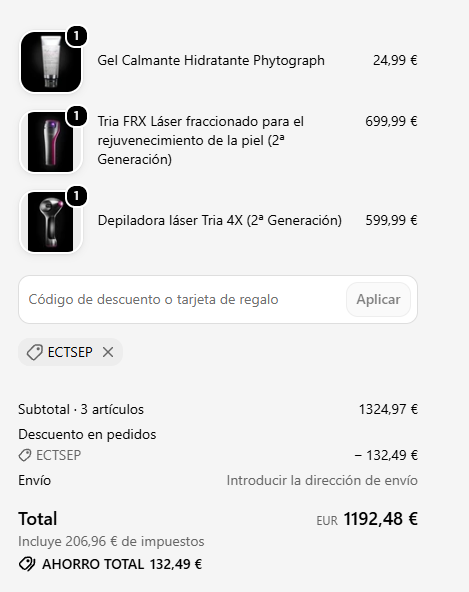Click quantity badge on Tria FRX Láser
The width and height of the screenshot is (469, 592).
tap(77, 116)
